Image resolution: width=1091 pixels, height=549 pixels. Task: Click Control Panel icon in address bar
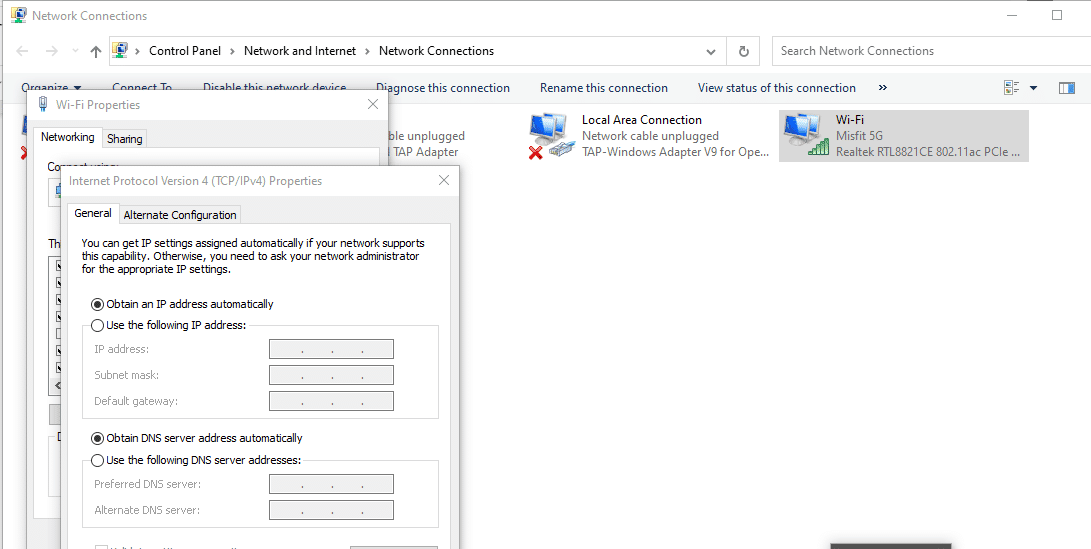point(121,51)
